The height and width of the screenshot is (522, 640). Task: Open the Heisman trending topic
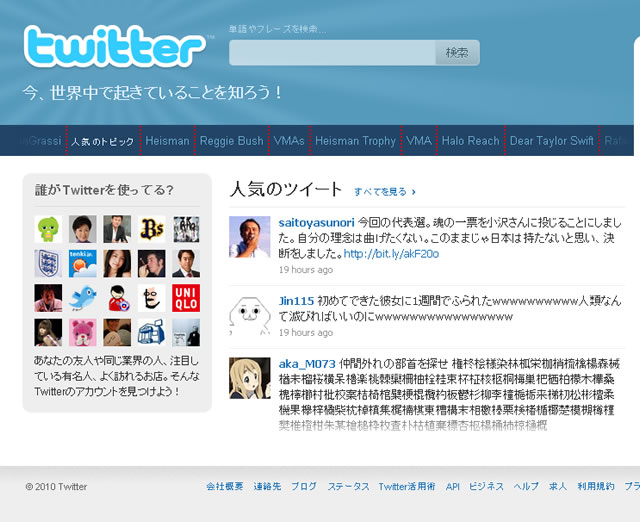click(167, 141)
